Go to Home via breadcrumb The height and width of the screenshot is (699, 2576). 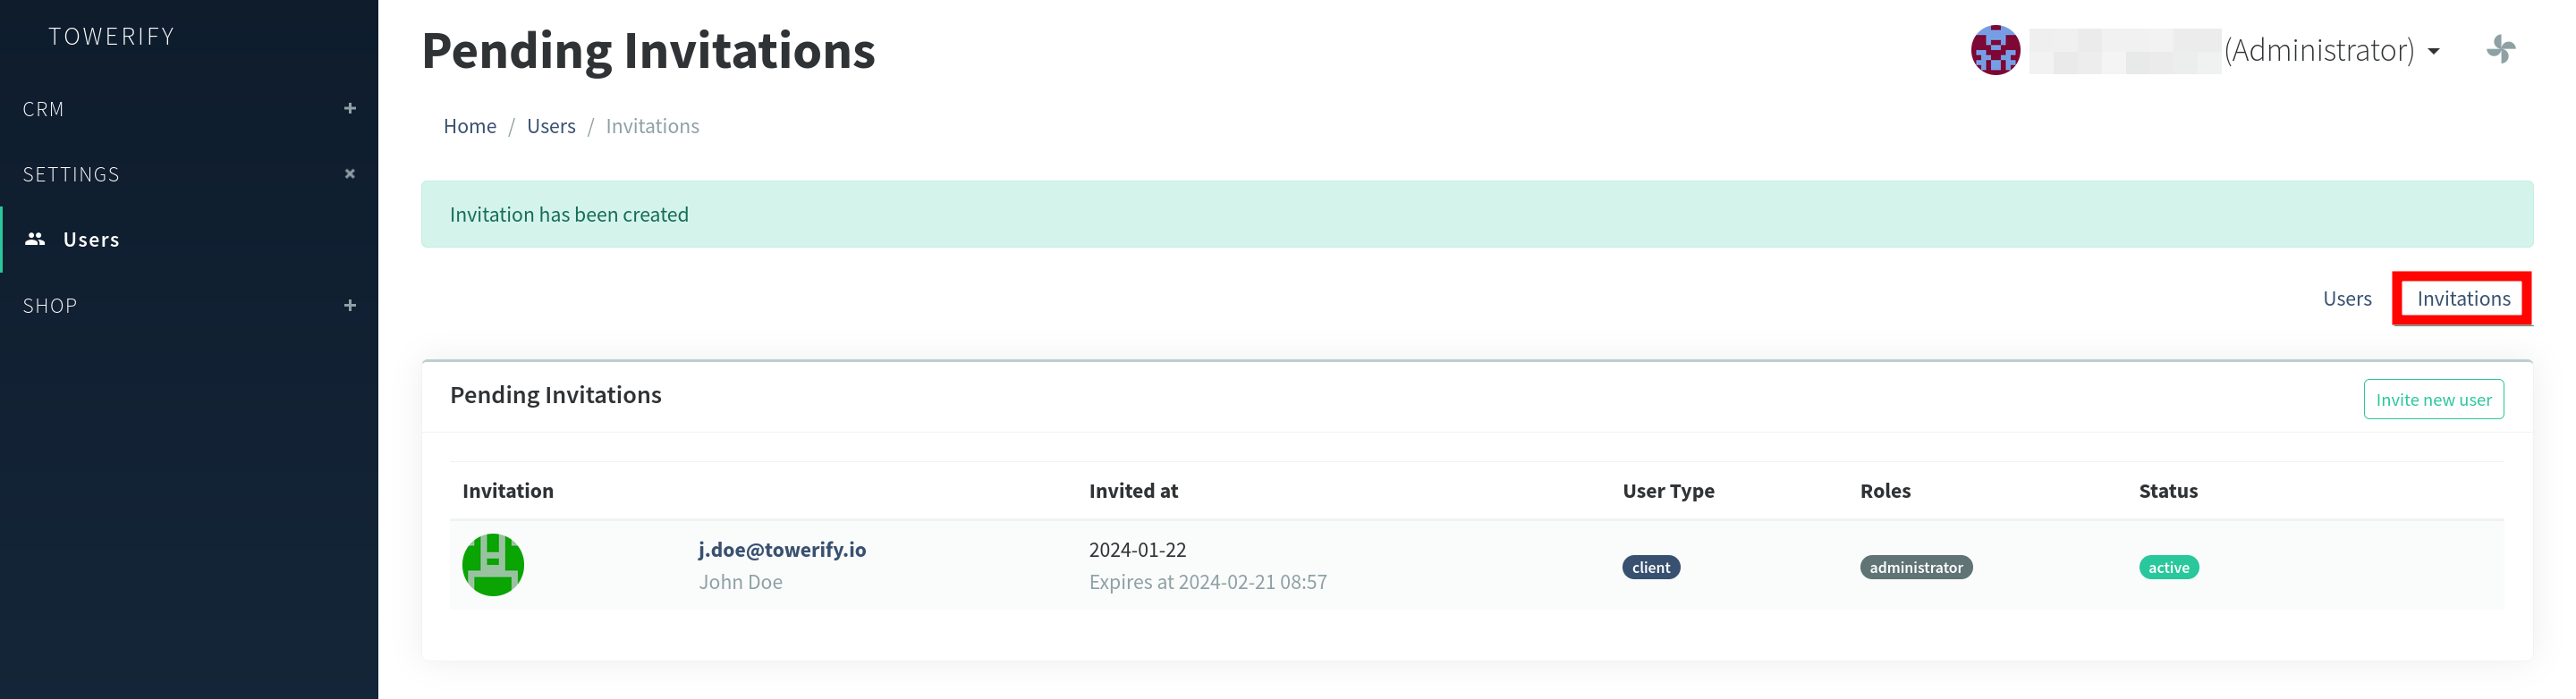[469, 126]
